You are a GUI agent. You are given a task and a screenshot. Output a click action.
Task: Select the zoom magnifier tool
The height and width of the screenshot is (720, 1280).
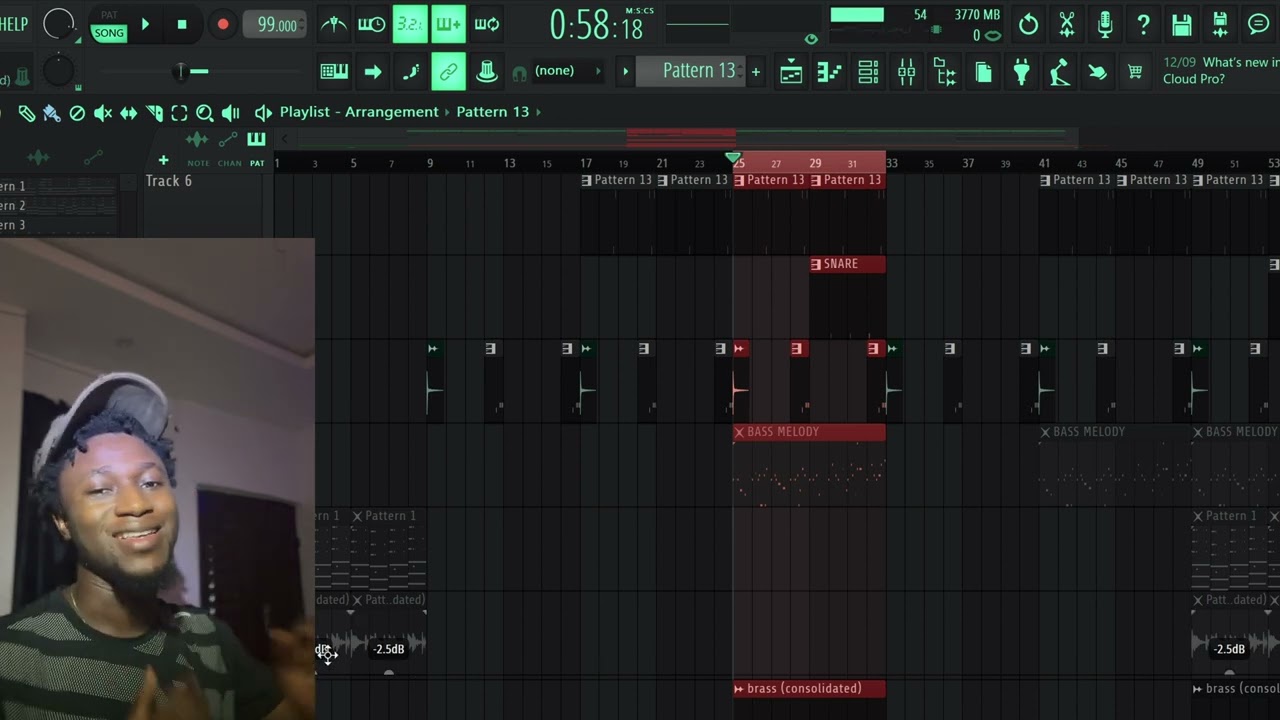click(205, 113)
